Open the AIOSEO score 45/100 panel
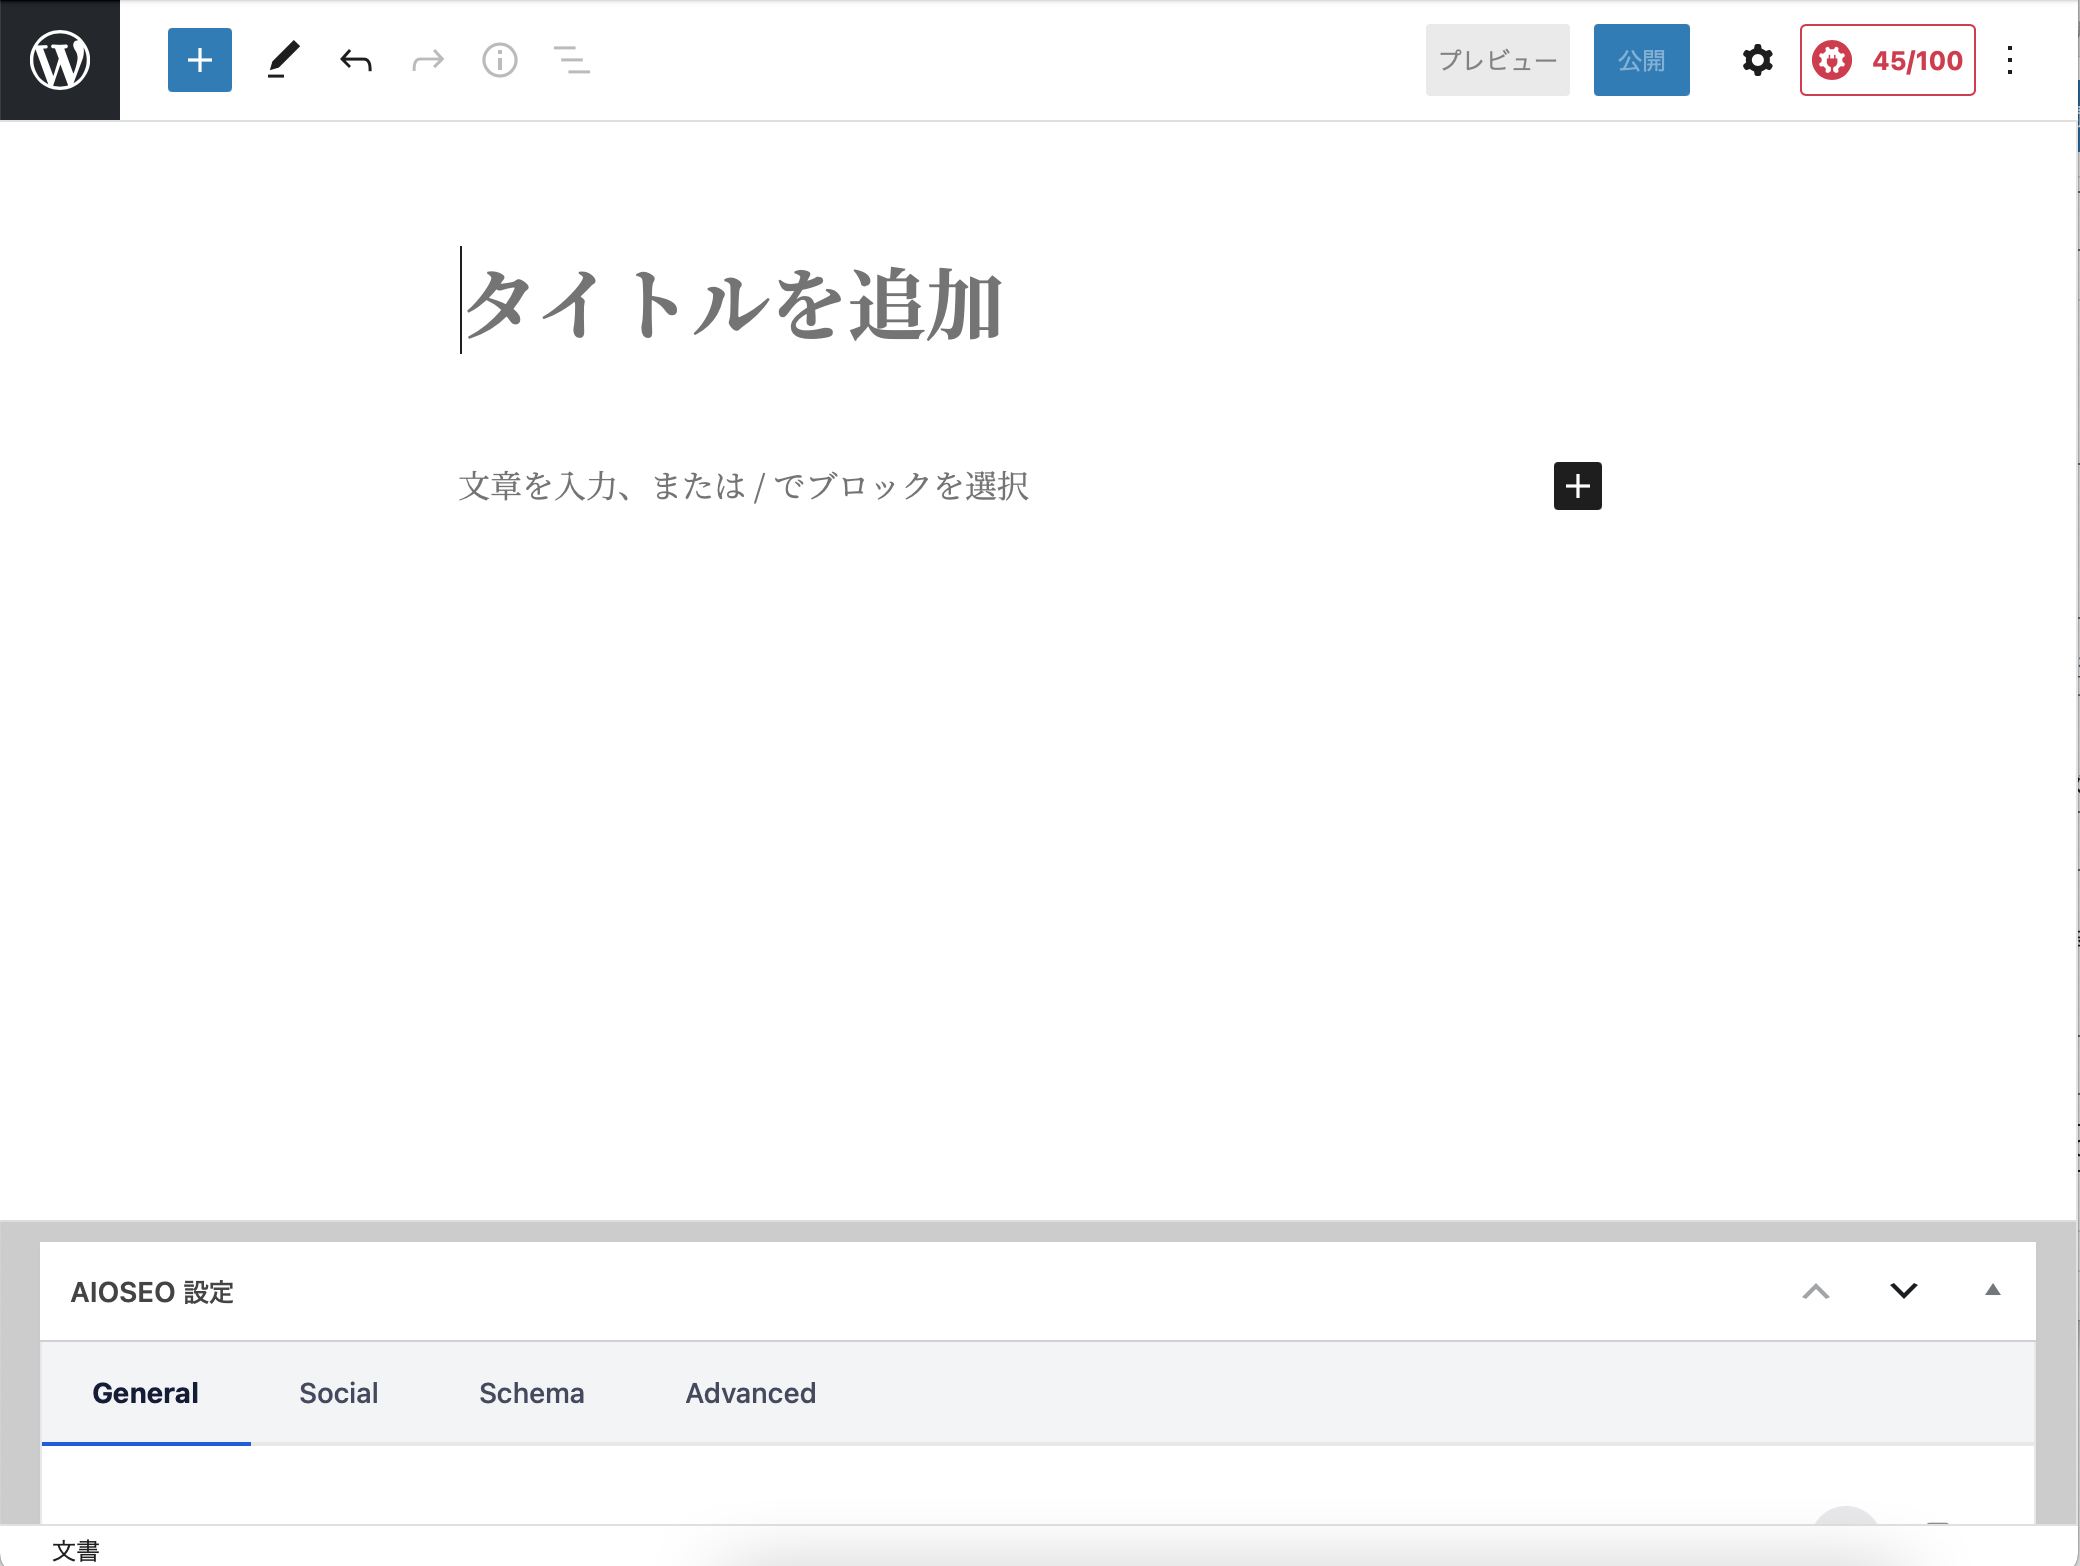Viewport: 2080px width, 1566px height. point(1888,60)
